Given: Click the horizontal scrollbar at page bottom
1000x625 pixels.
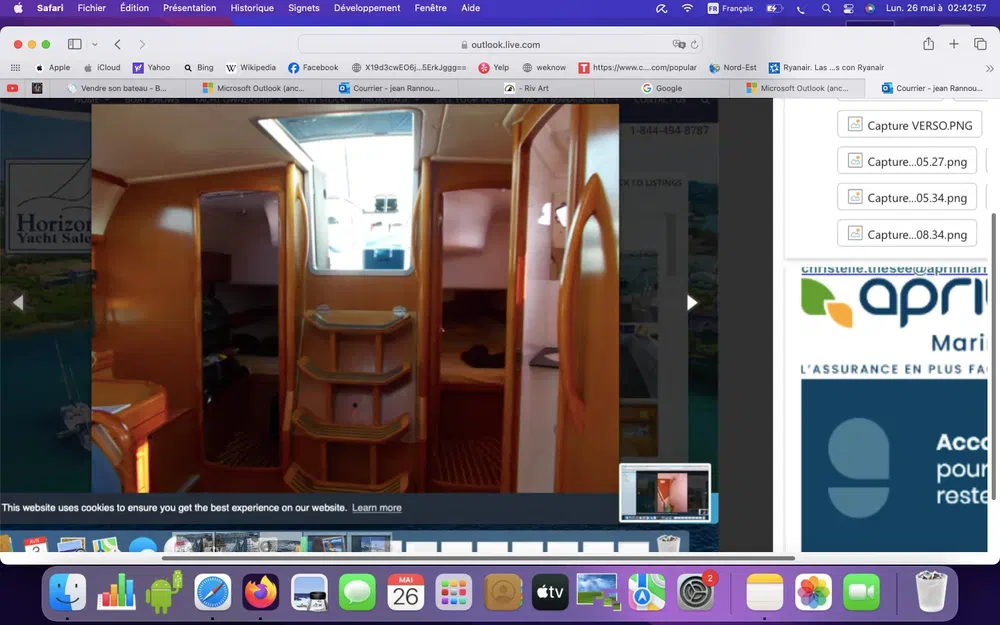Looking at the screenshot, I should 478,558.
